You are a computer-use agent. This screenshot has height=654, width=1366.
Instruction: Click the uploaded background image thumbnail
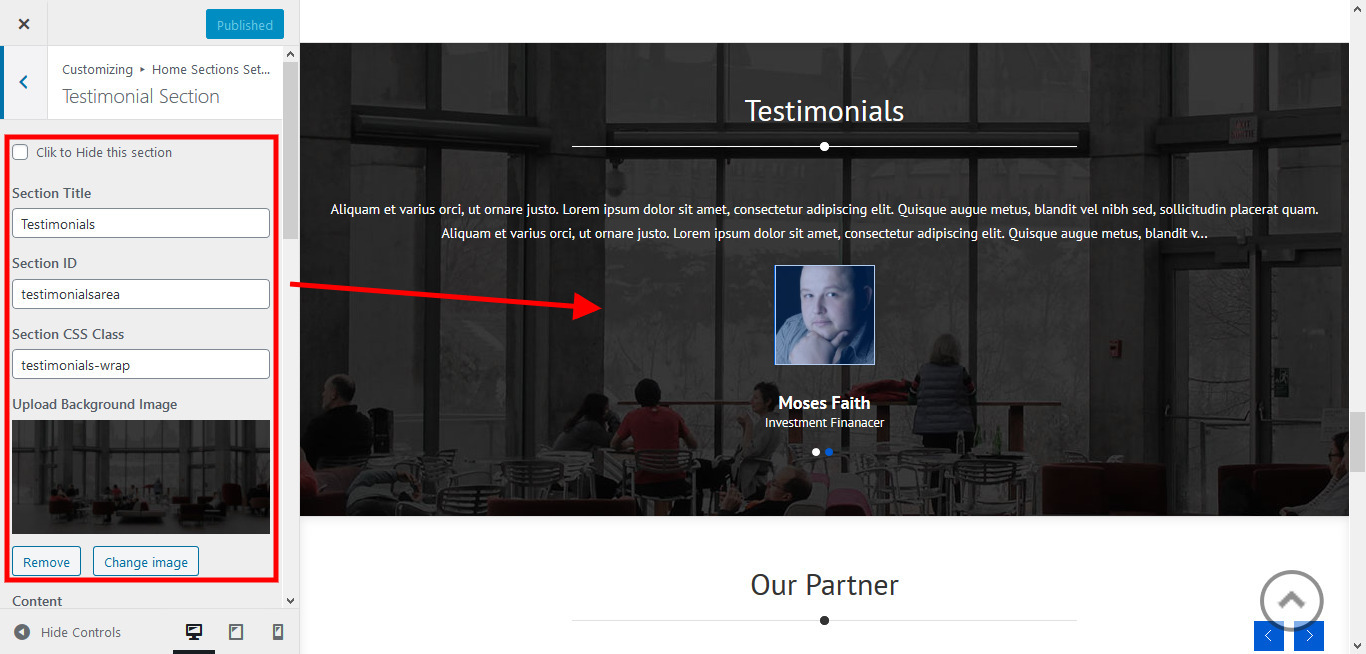pyautogui.click(x=141, y=477)
